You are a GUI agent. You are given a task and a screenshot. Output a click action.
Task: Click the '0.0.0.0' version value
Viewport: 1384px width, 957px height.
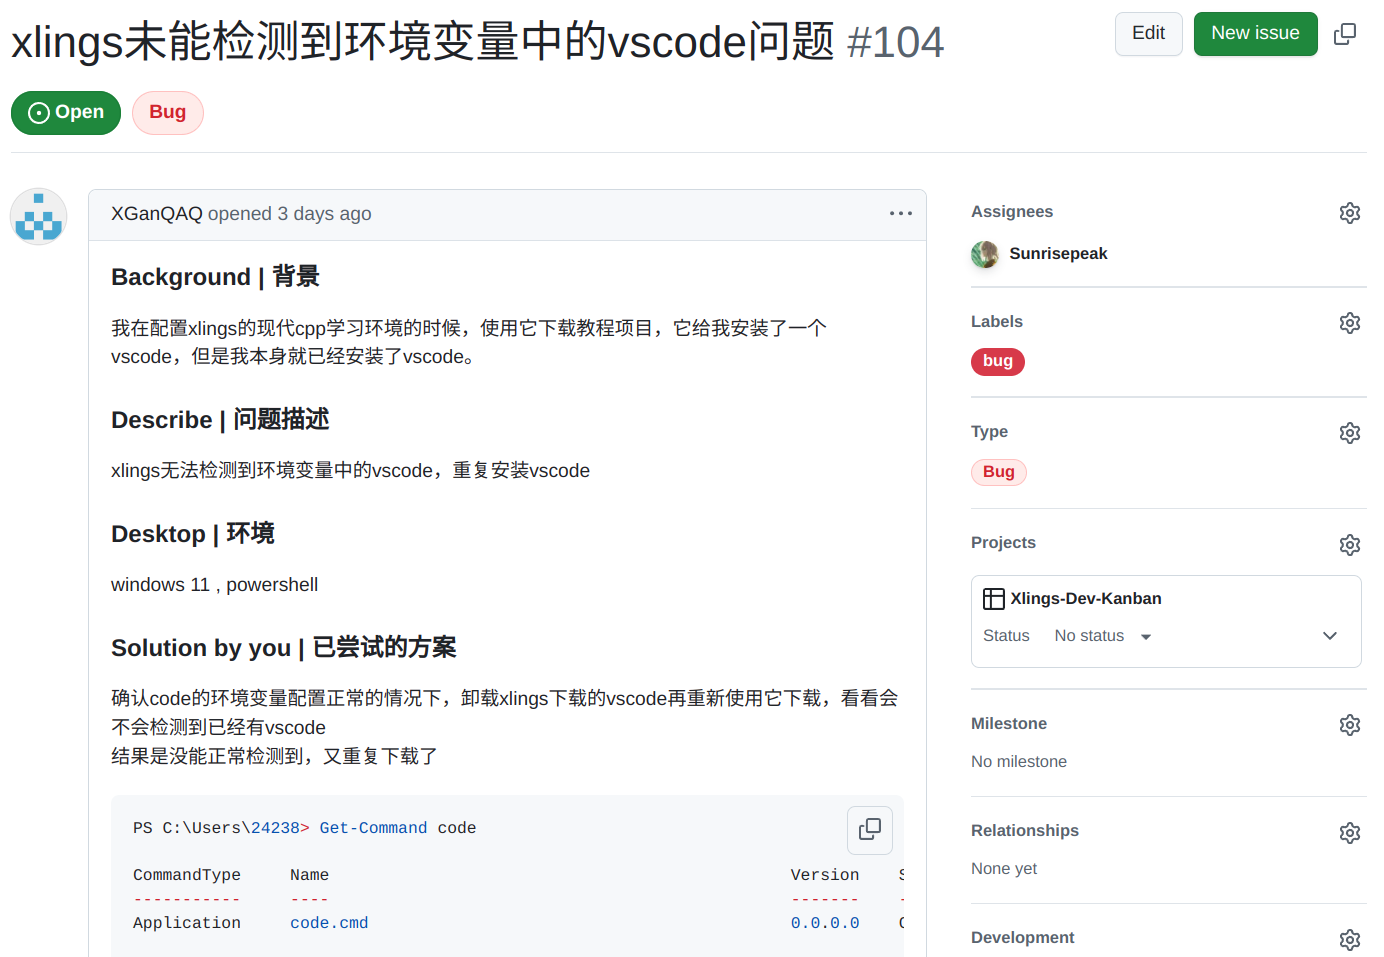[825, 923]
